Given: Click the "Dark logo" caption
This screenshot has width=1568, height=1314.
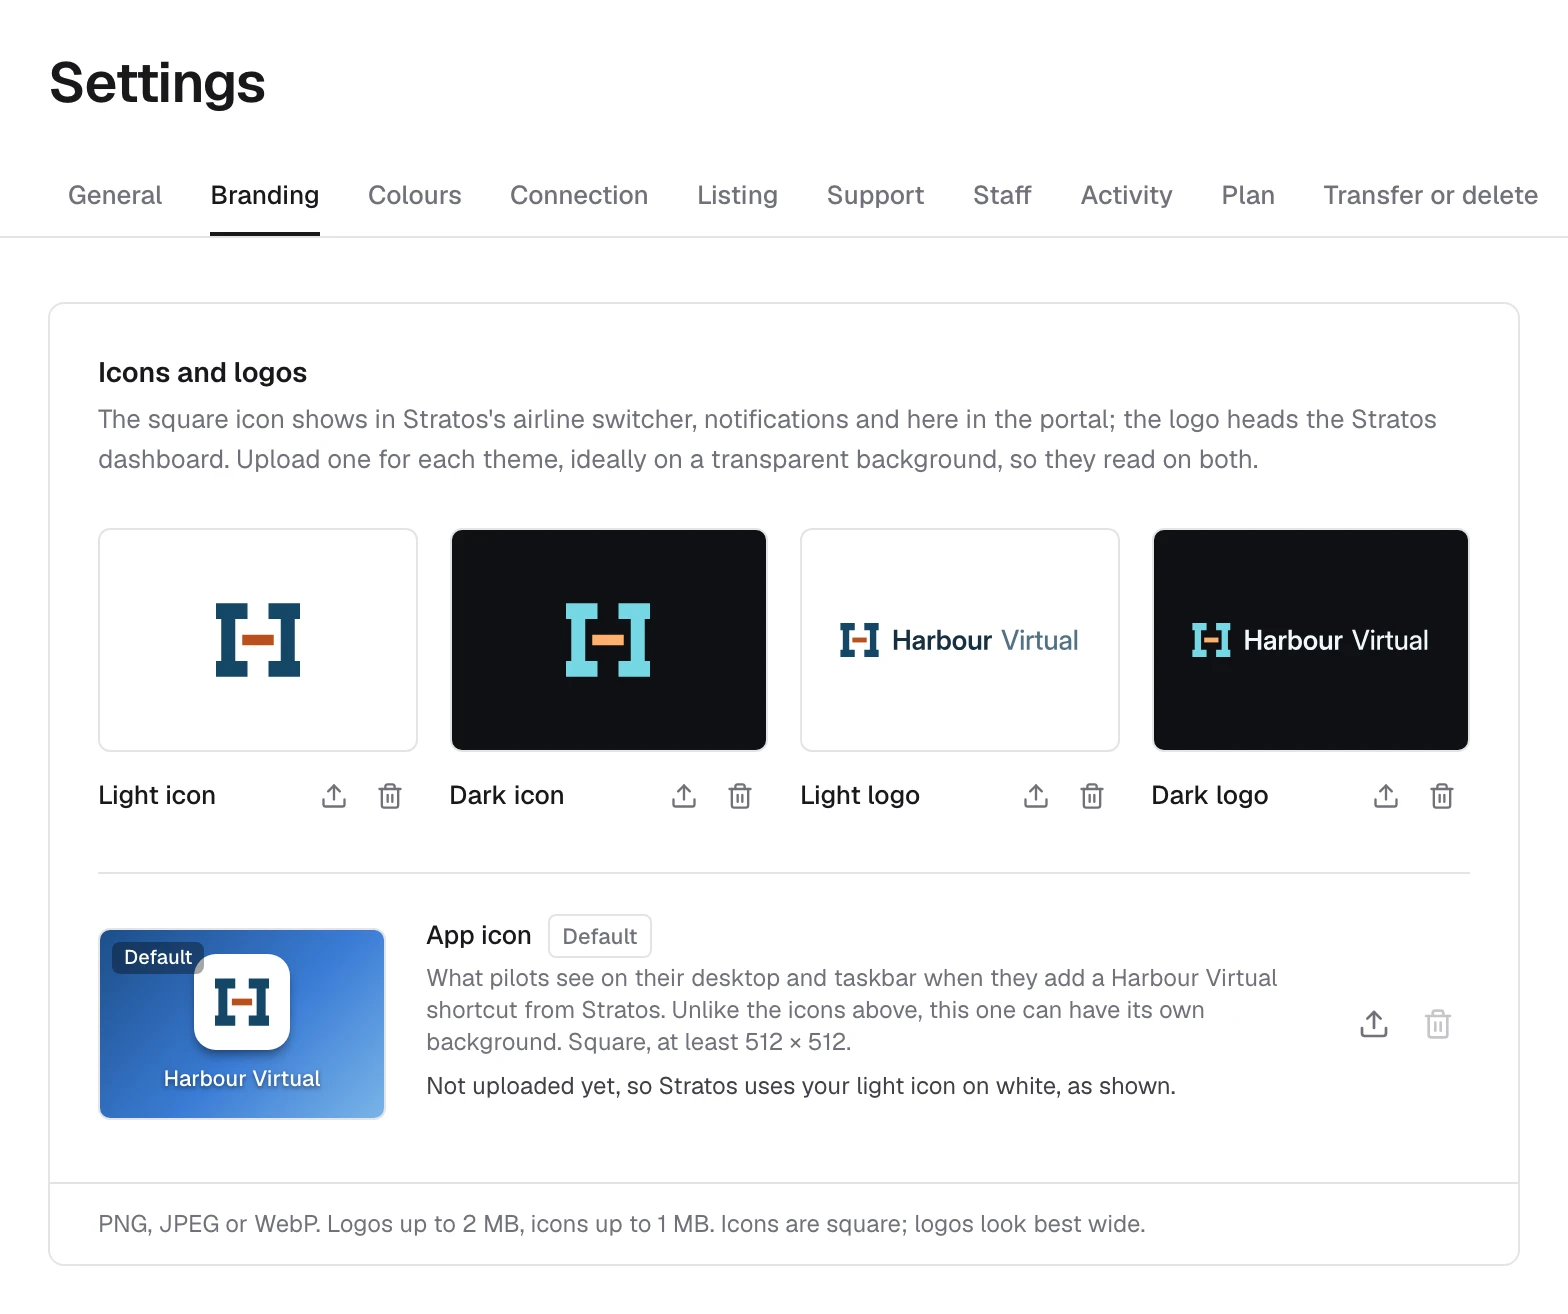Looking at the screenshot, I should tap(1210, 795).
